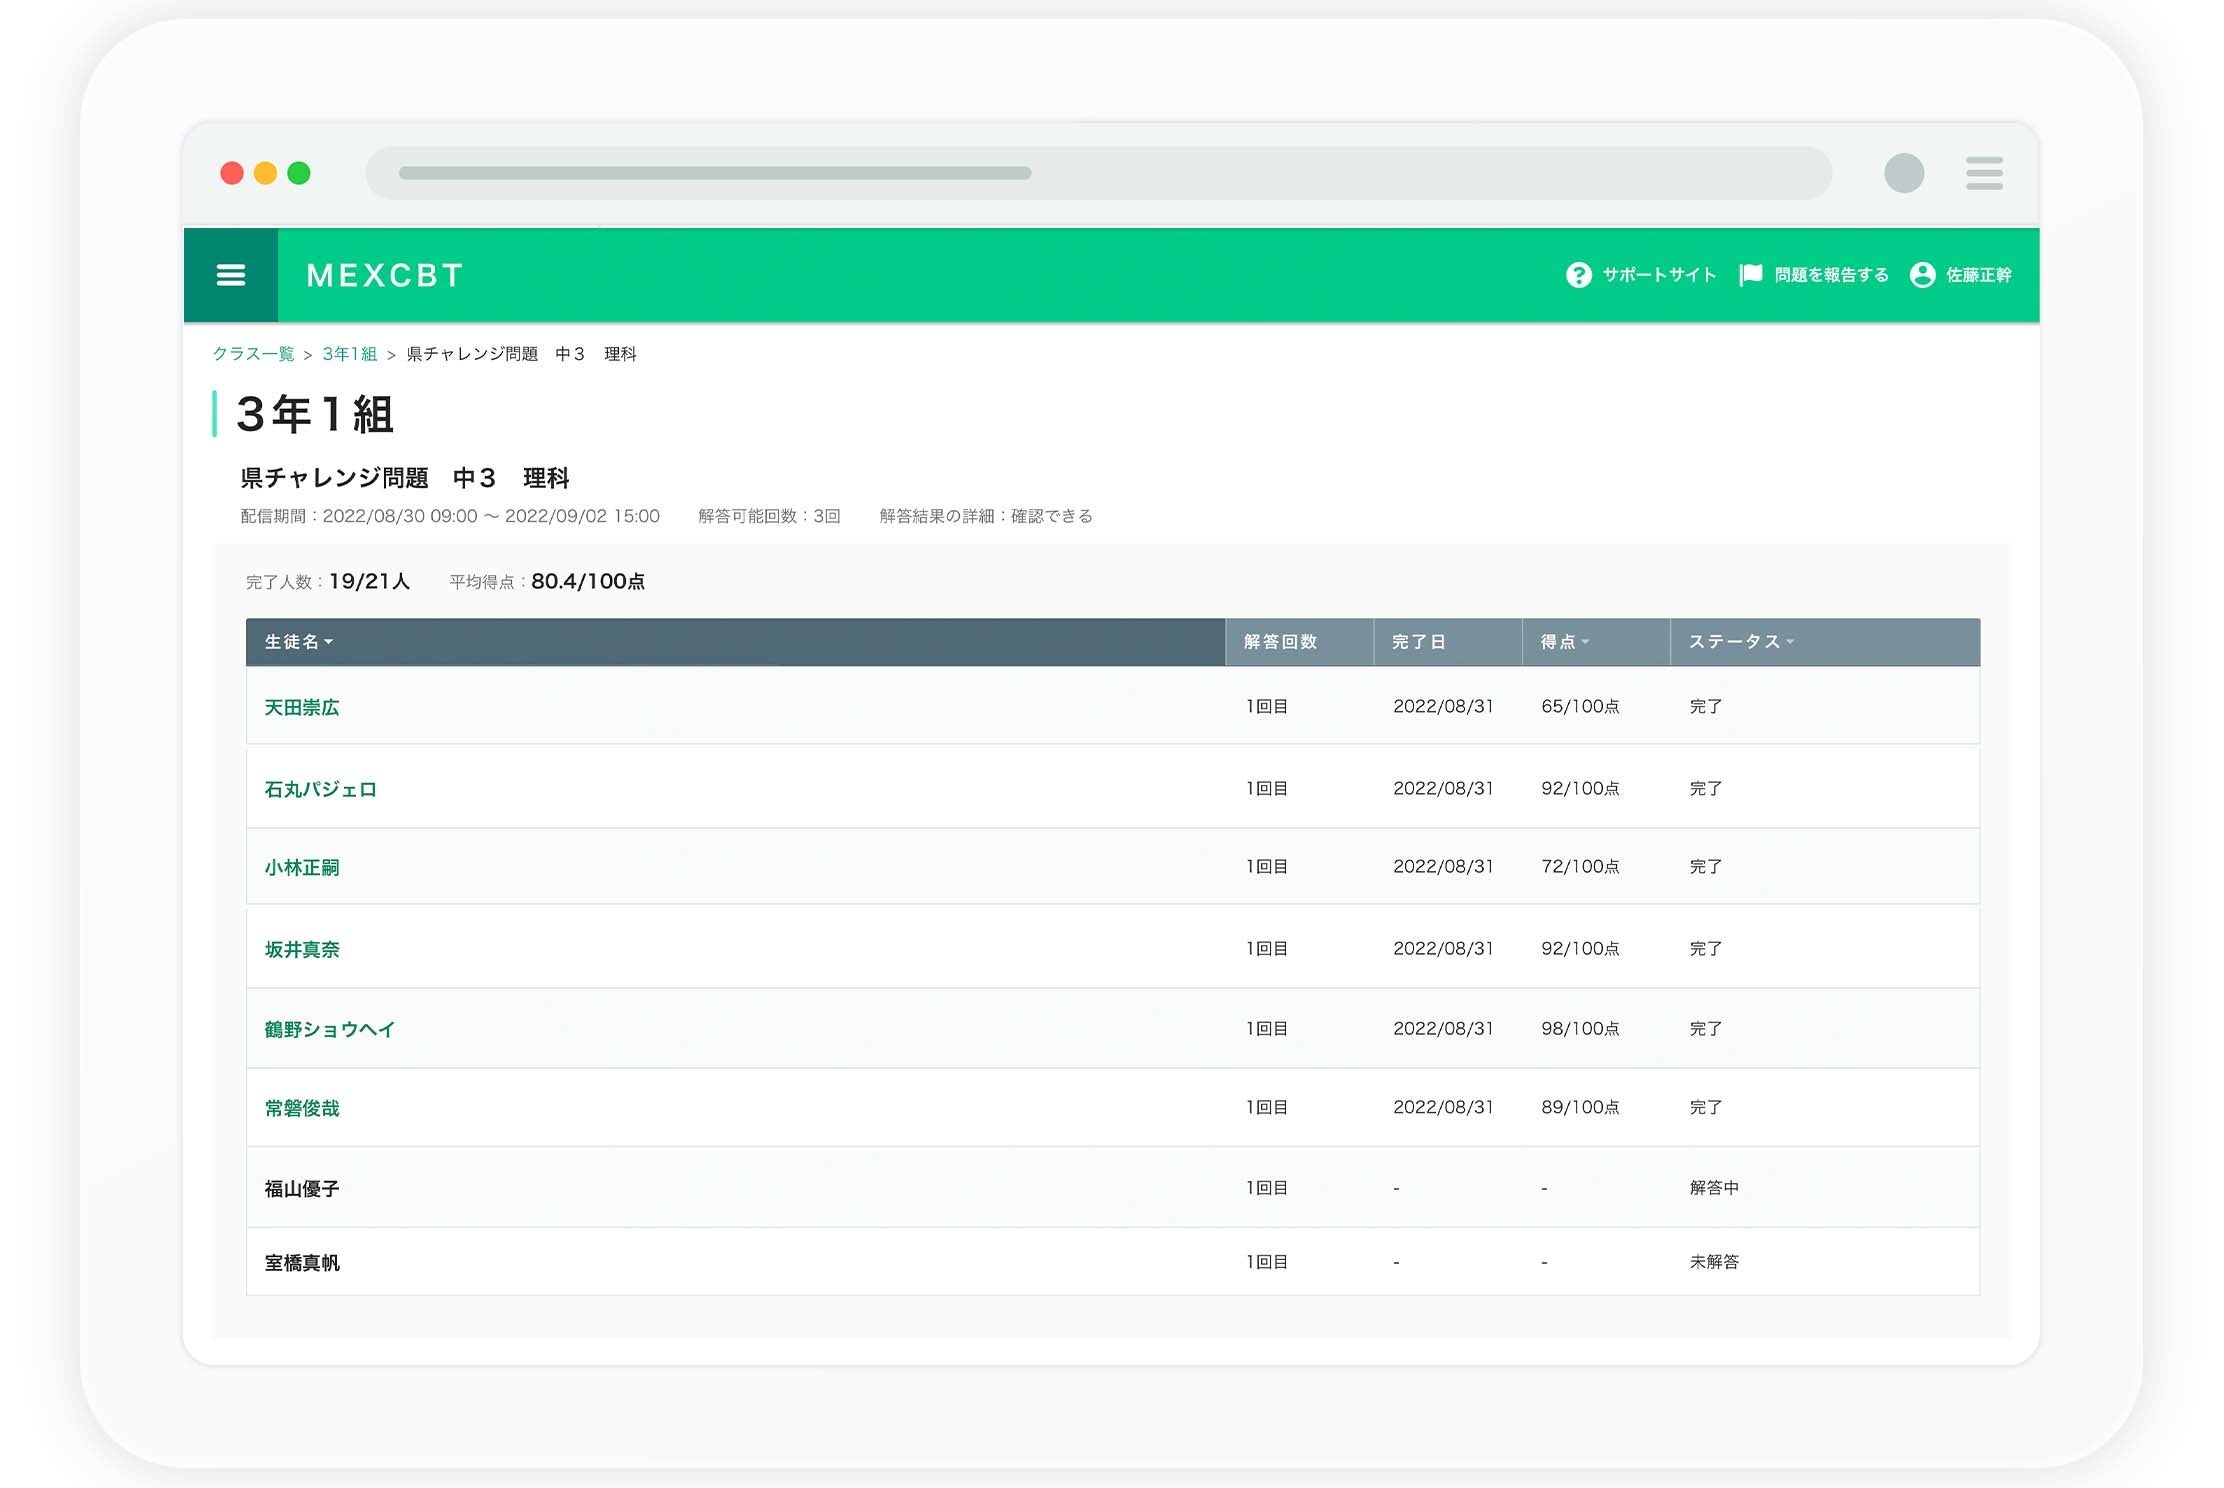Sort by ステータス column dropdown
The width and height of the screenshot is (2224, 1488).
point(1741,642)
